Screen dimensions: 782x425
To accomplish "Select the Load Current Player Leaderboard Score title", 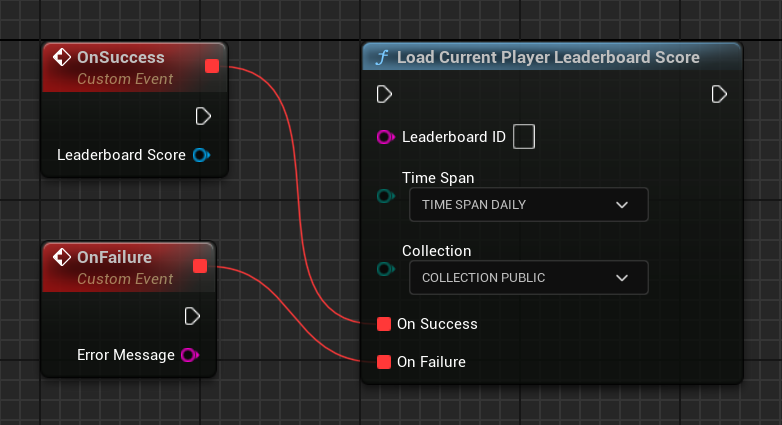I will click(548, 57).
